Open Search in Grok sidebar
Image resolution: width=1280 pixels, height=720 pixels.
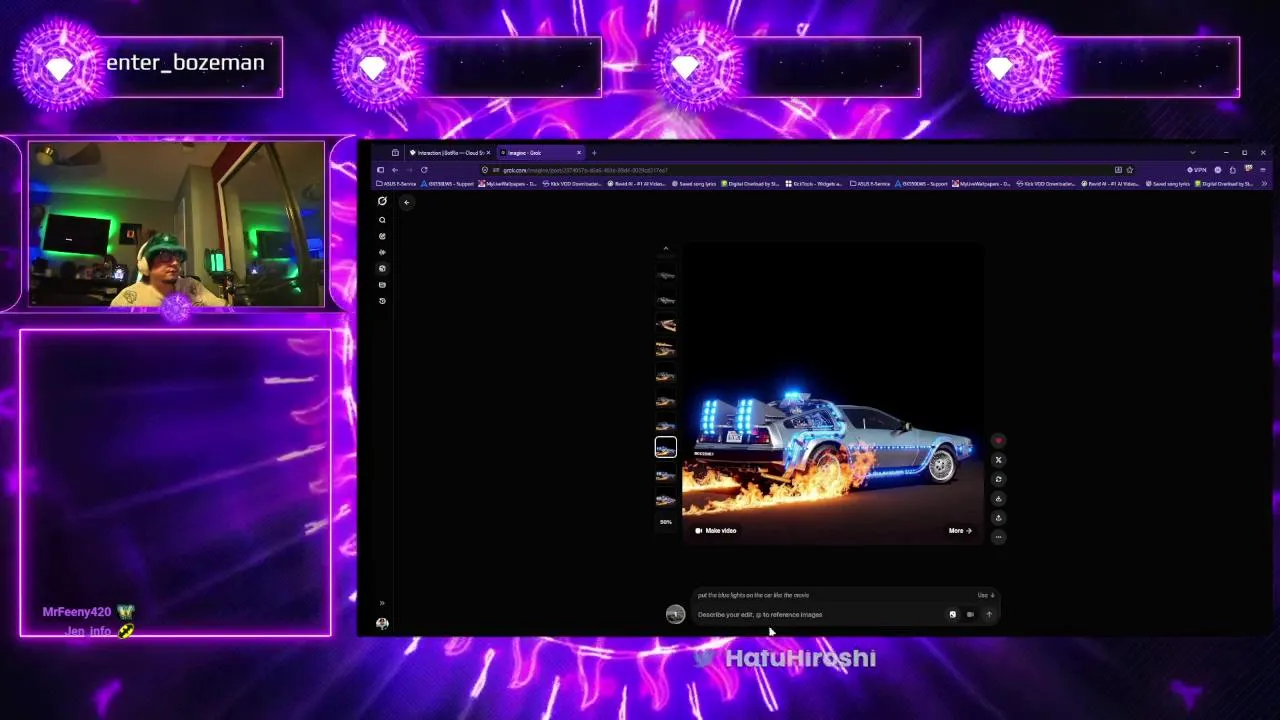[x=382, y=220]
